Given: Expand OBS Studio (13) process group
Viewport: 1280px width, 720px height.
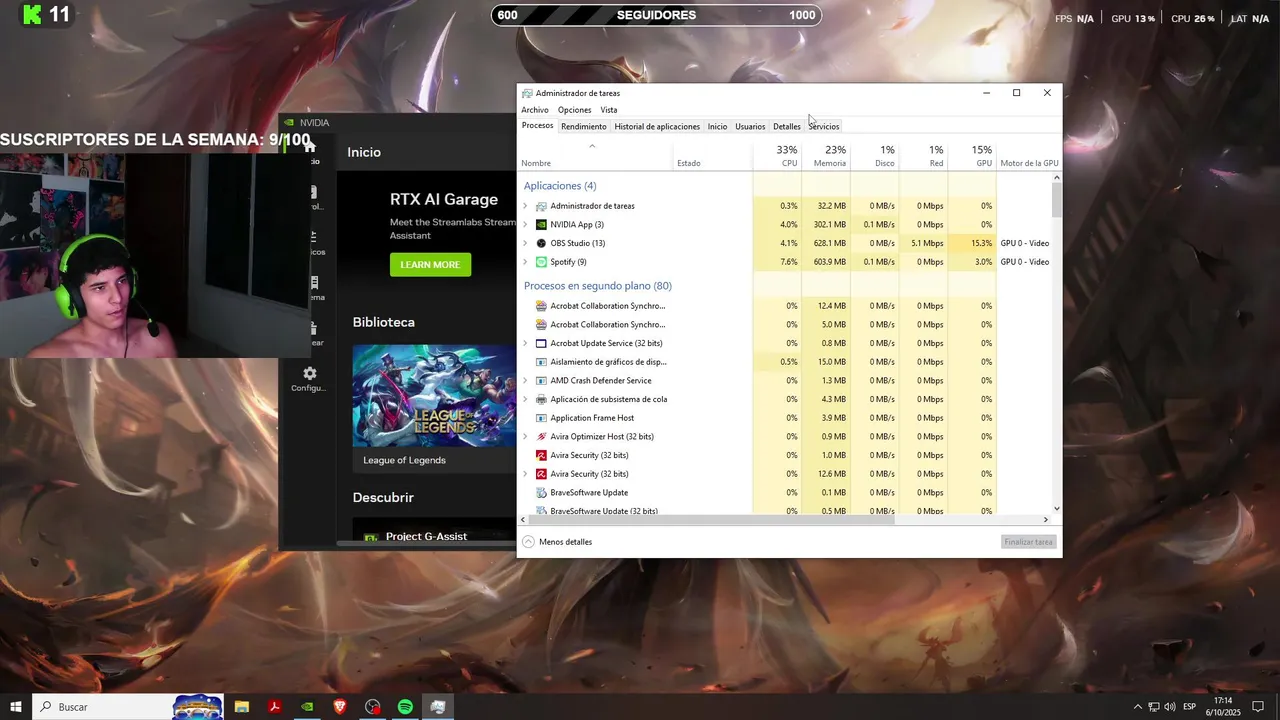Looking at the screenshot, I should point(525,243).
